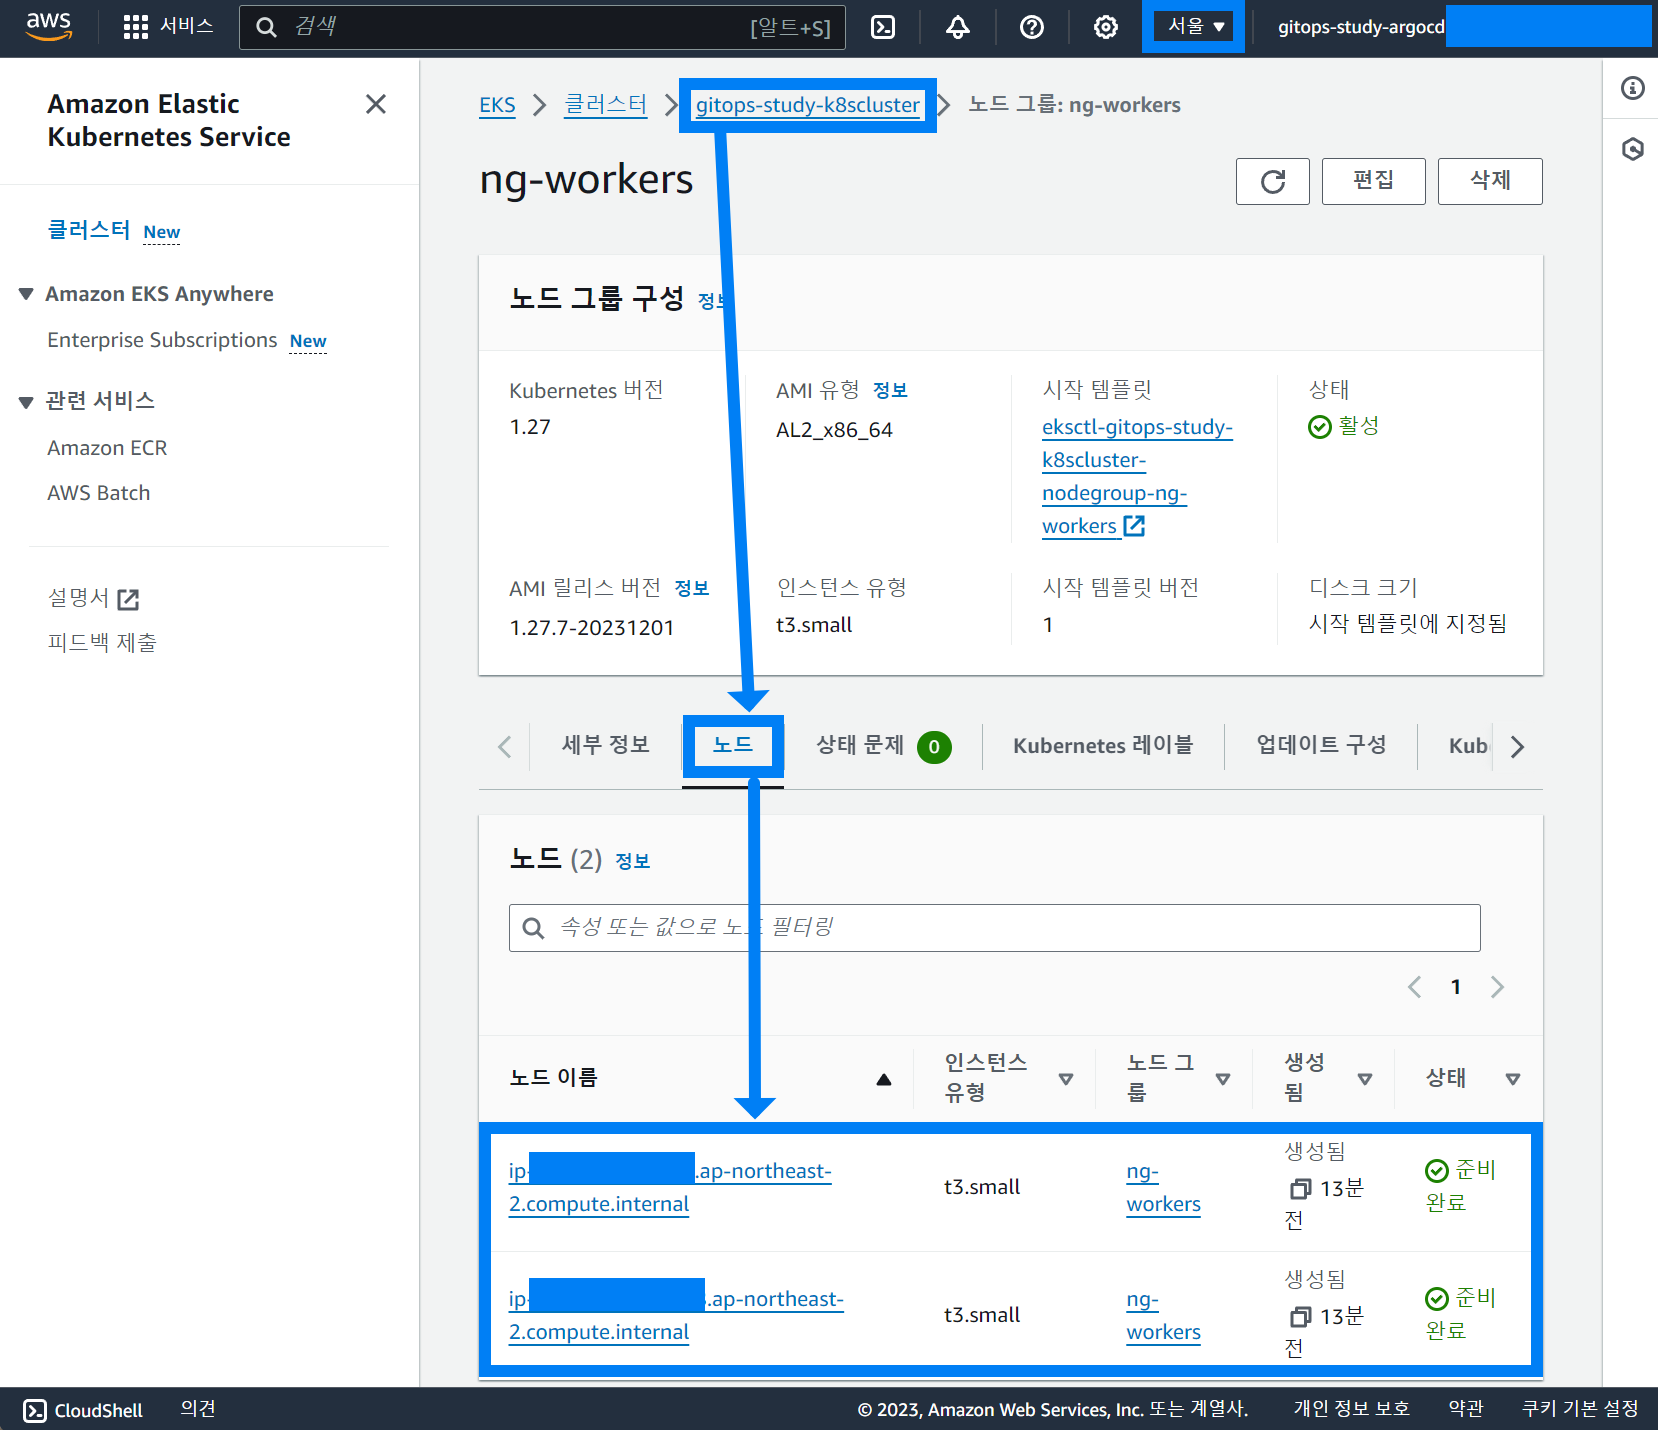1658x1430 pixels.
Task: Switch to the Kubernetes 레이블 tab
Action: (1103, 746)
